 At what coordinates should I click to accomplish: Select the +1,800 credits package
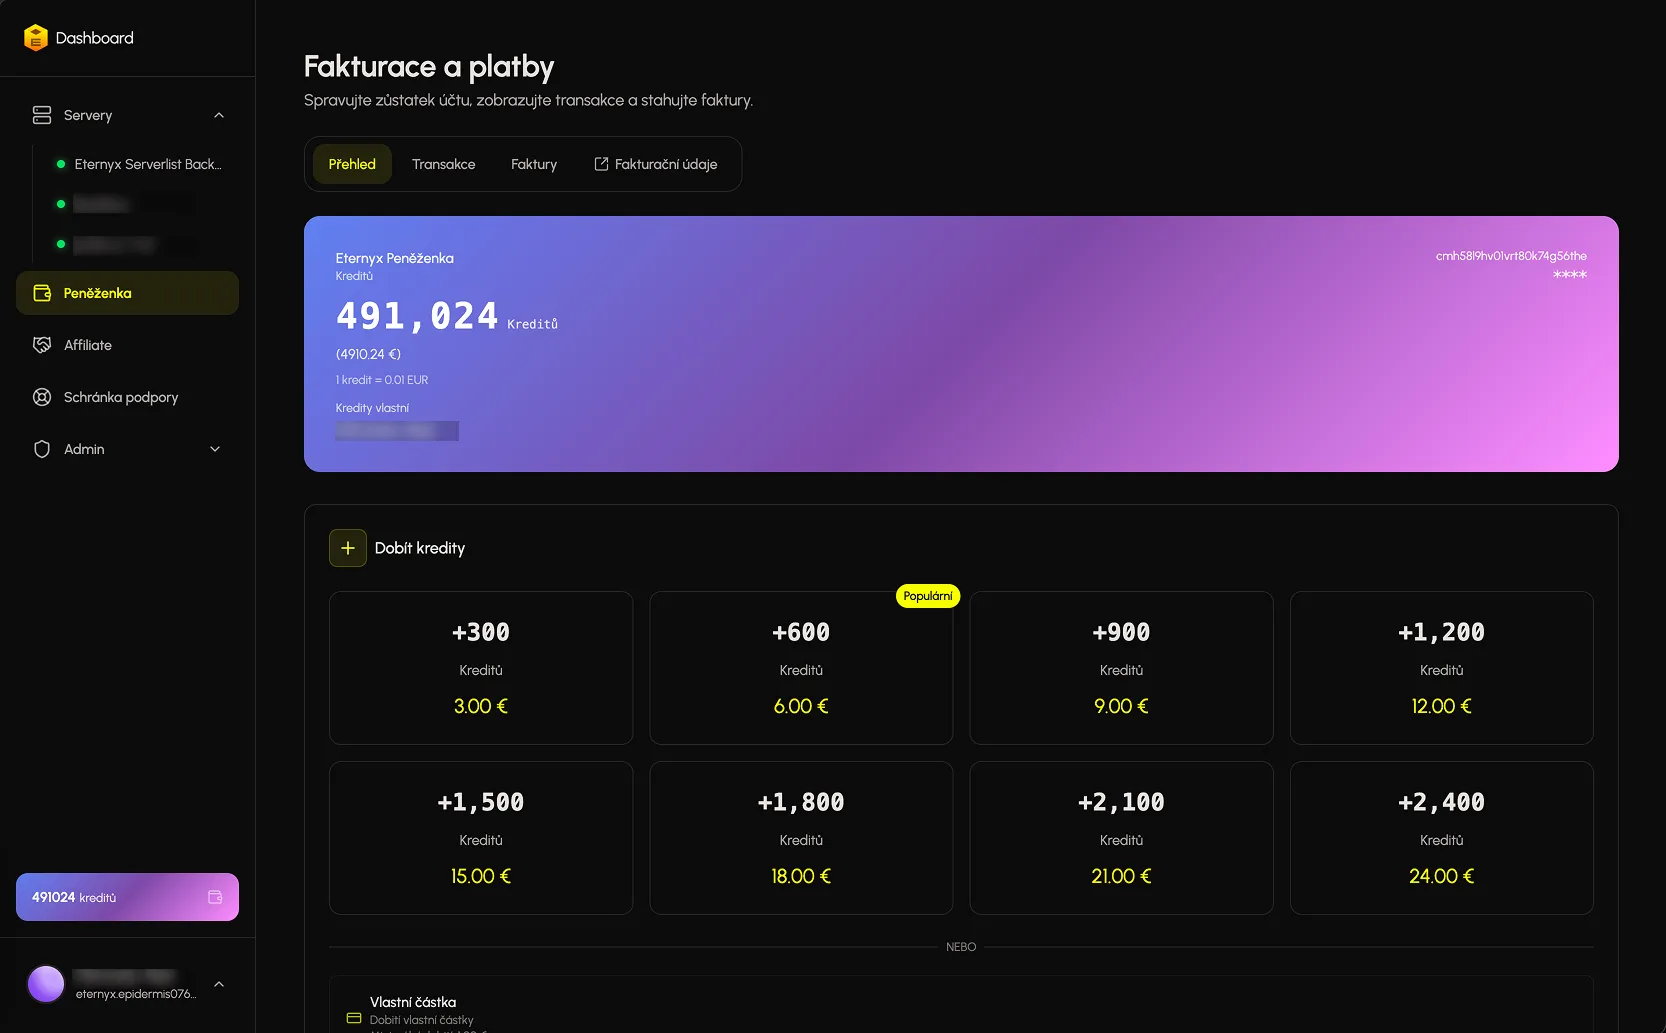point(801,838)
